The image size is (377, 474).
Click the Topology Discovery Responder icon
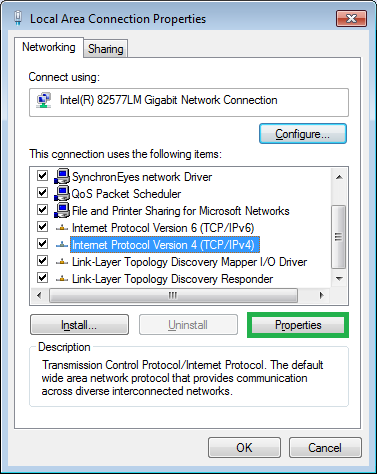coord(62,279)
